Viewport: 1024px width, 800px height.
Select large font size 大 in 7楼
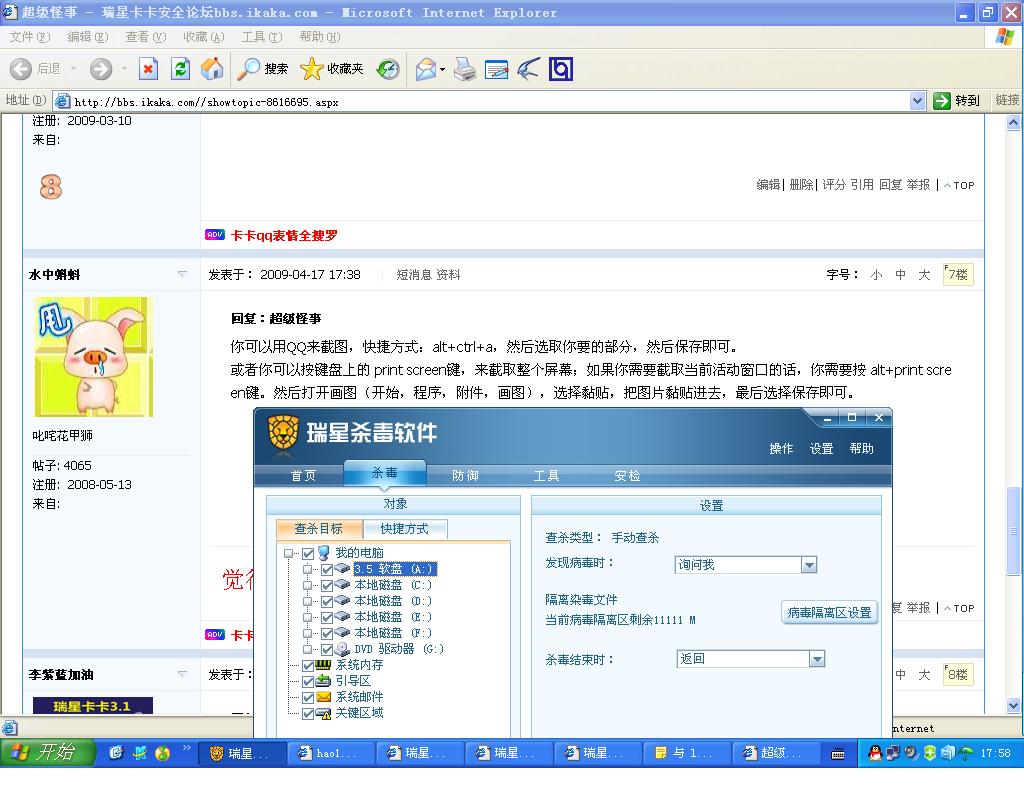click(x=924, y=275)
